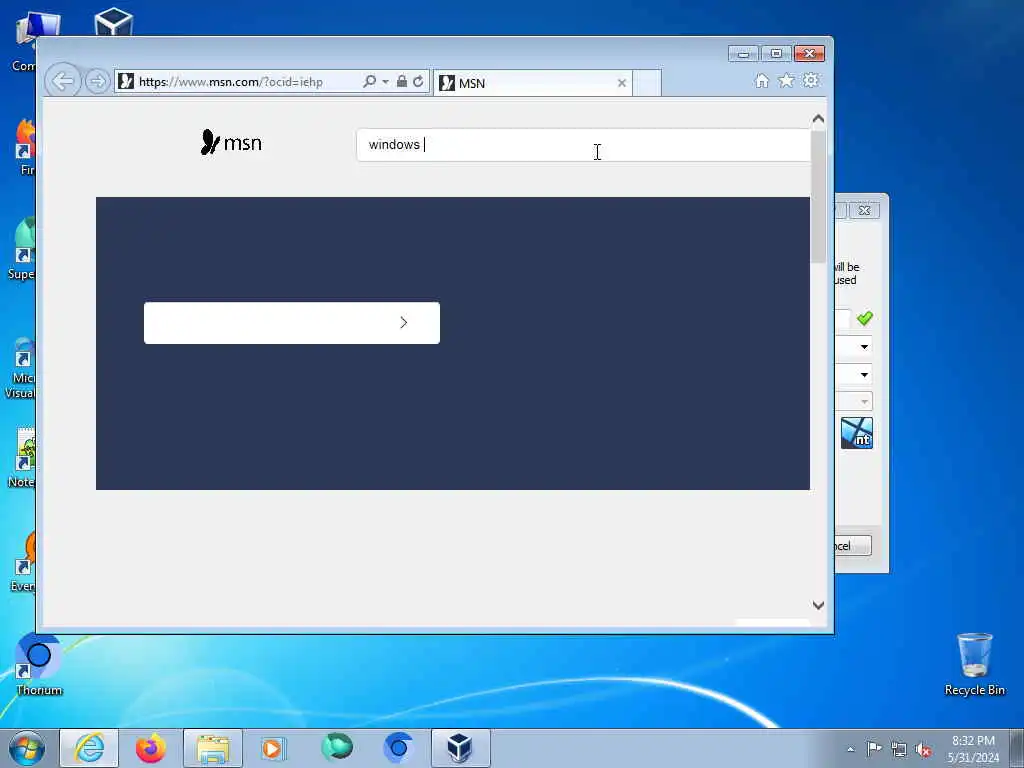Open Windows Explorer from the taskbar

coord(213,748)
